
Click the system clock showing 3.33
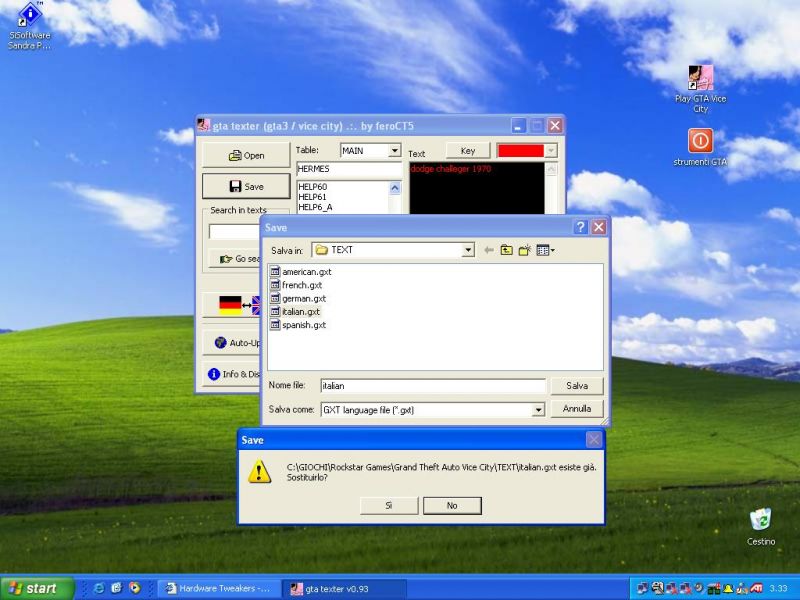[x=778, y=588]
